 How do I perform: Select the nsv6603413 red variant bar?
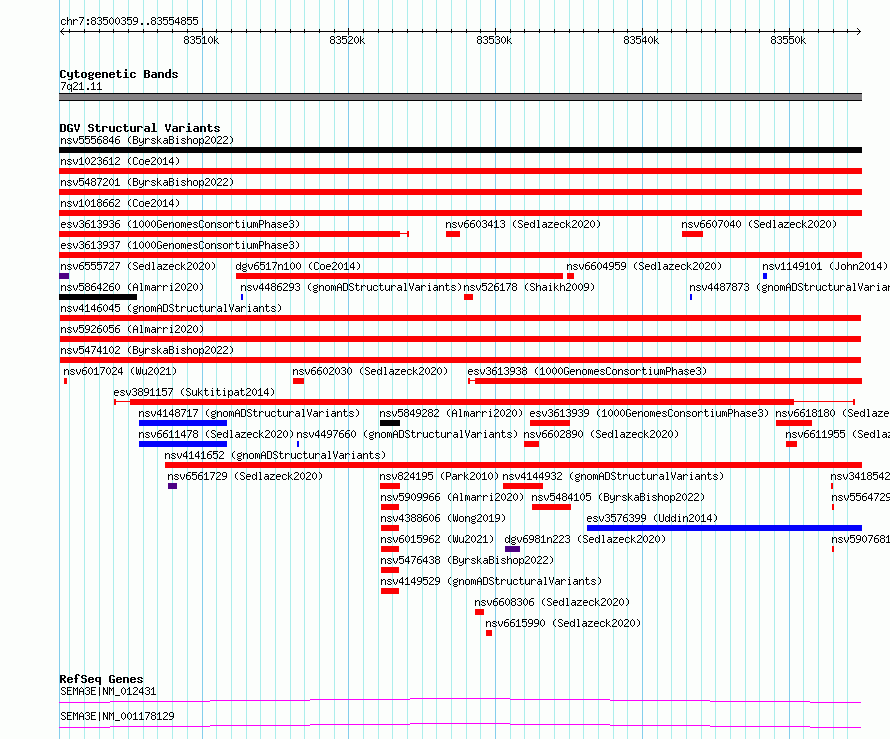click(x=453, y=234)
